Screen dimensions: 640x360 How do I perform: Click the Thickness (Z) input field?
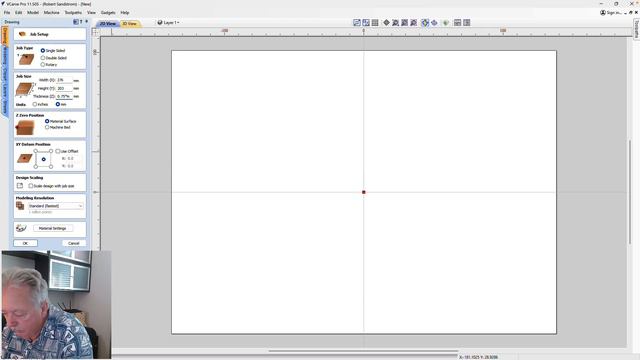click(x=64, y=96)
